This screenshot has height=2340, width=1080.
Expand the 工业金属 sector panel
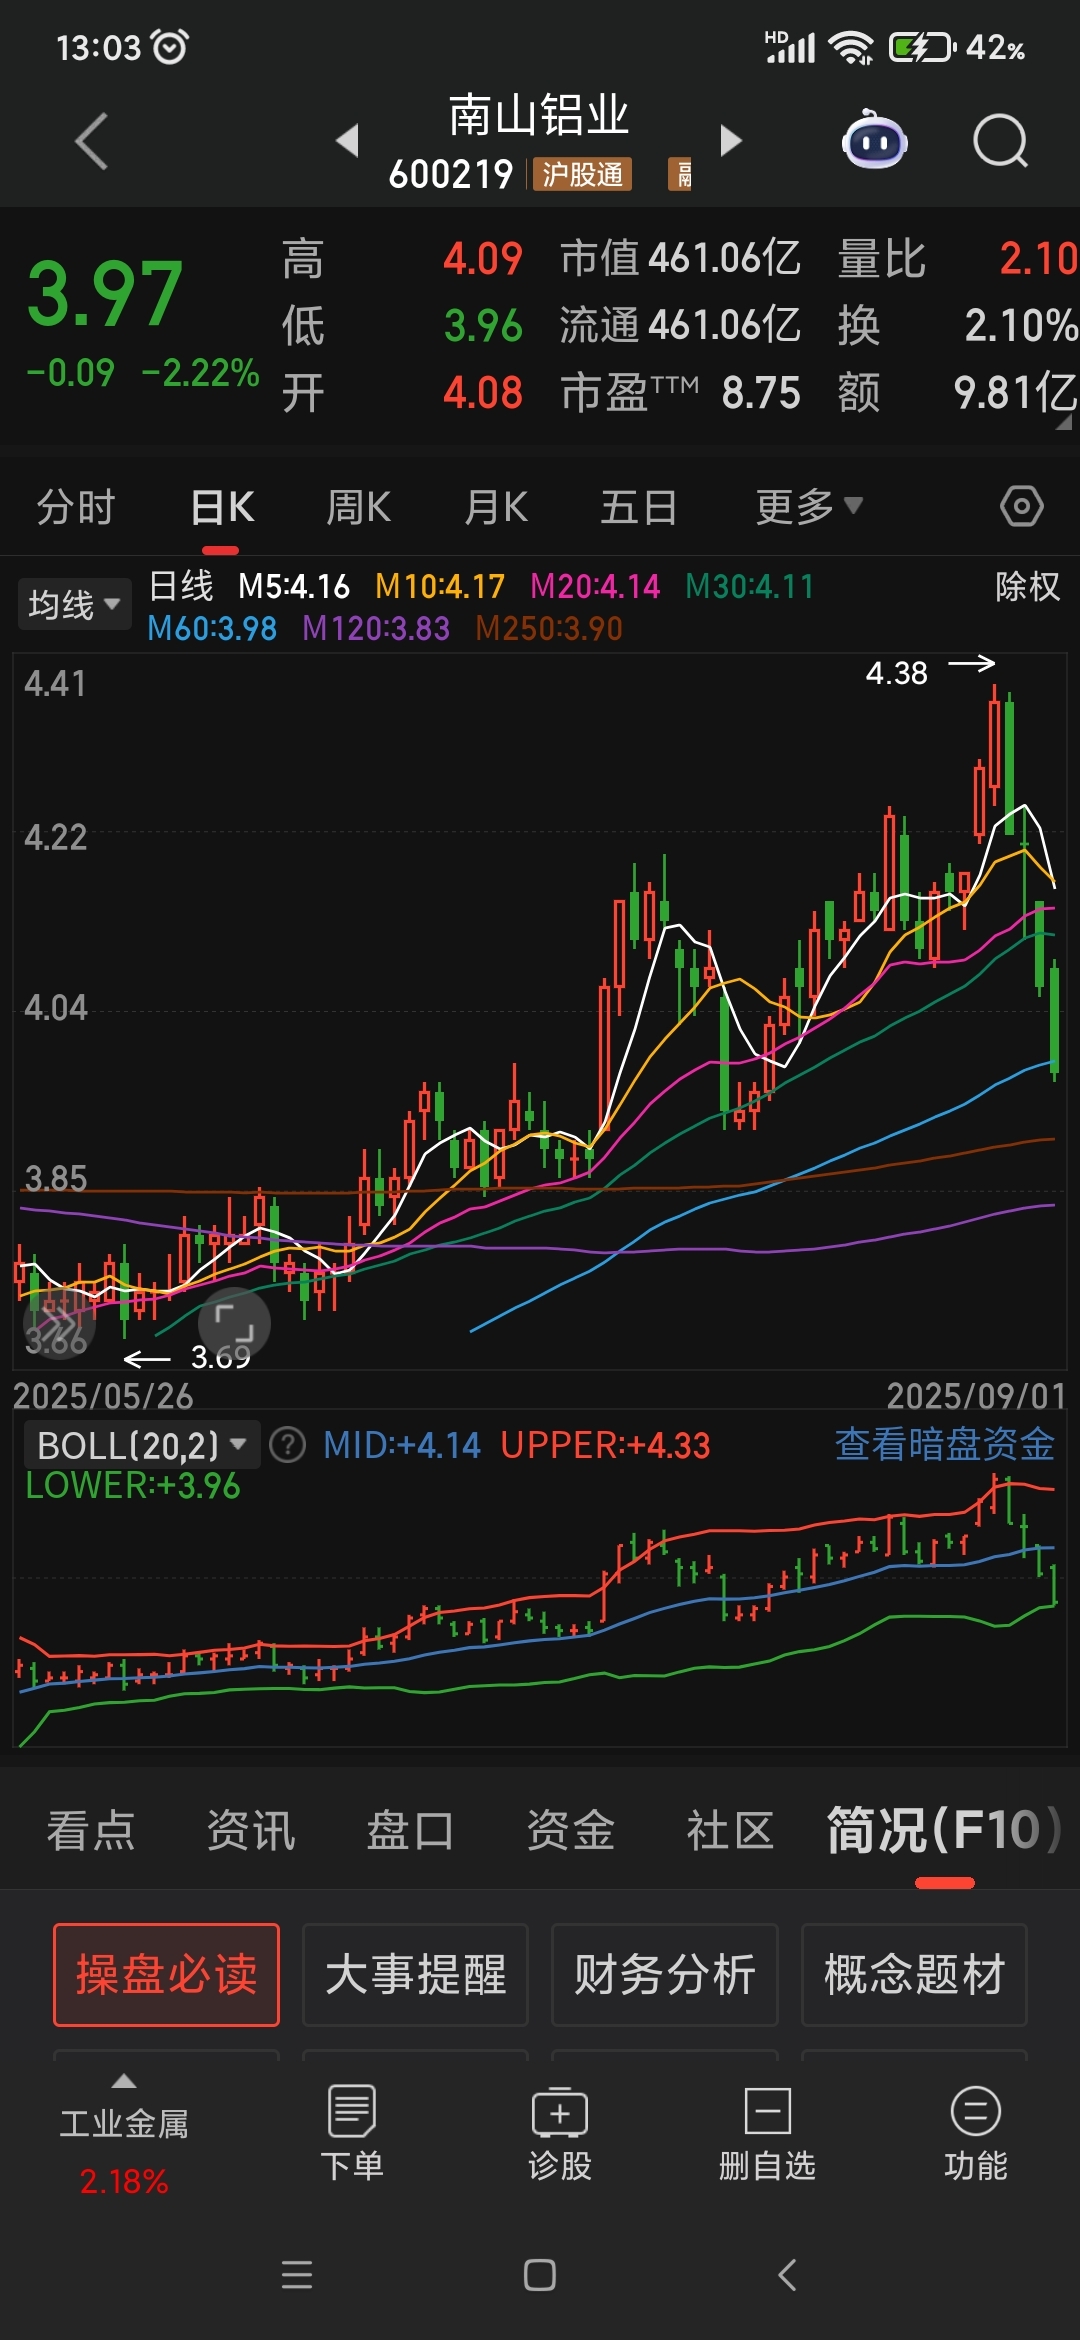point(124,2133)
